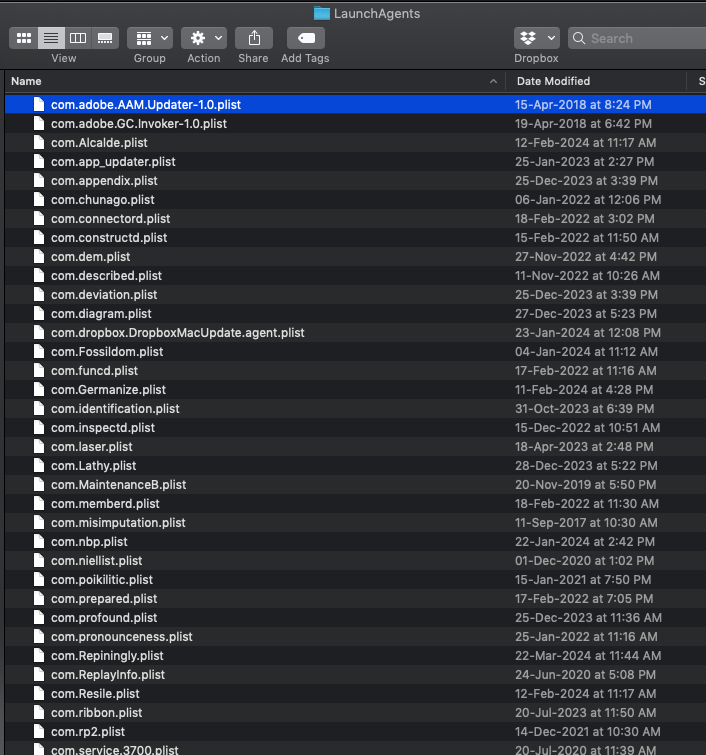Select com.adobe.AAM.Updater-1.0.plist file
706x755 pixels.
355,104
